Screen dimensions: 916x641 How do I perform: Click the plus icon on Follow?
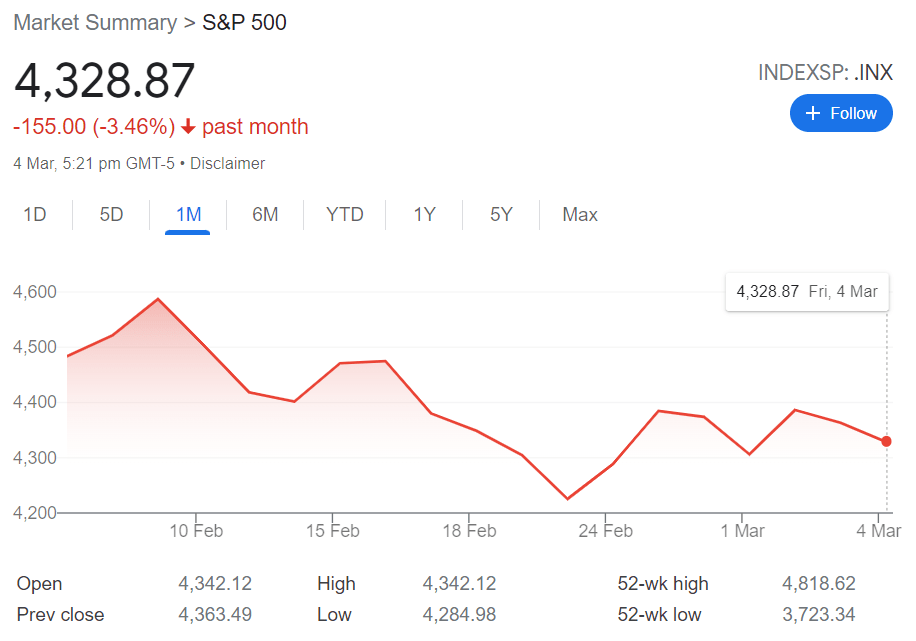(813, 113)
